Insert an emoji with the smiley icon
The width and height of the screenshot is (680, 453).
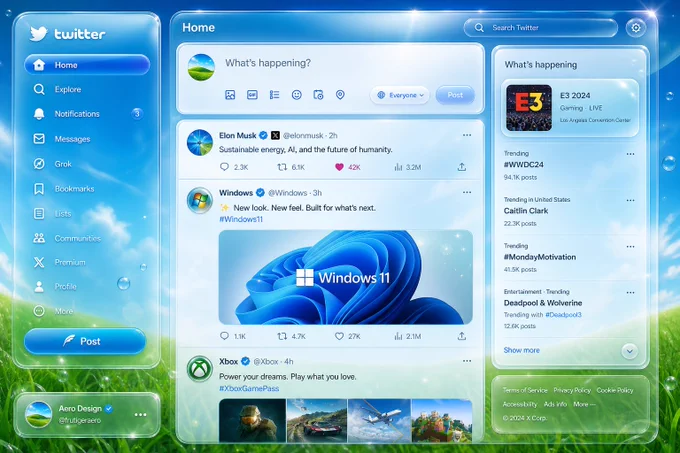pyautogui.click(x=297, y=95)
